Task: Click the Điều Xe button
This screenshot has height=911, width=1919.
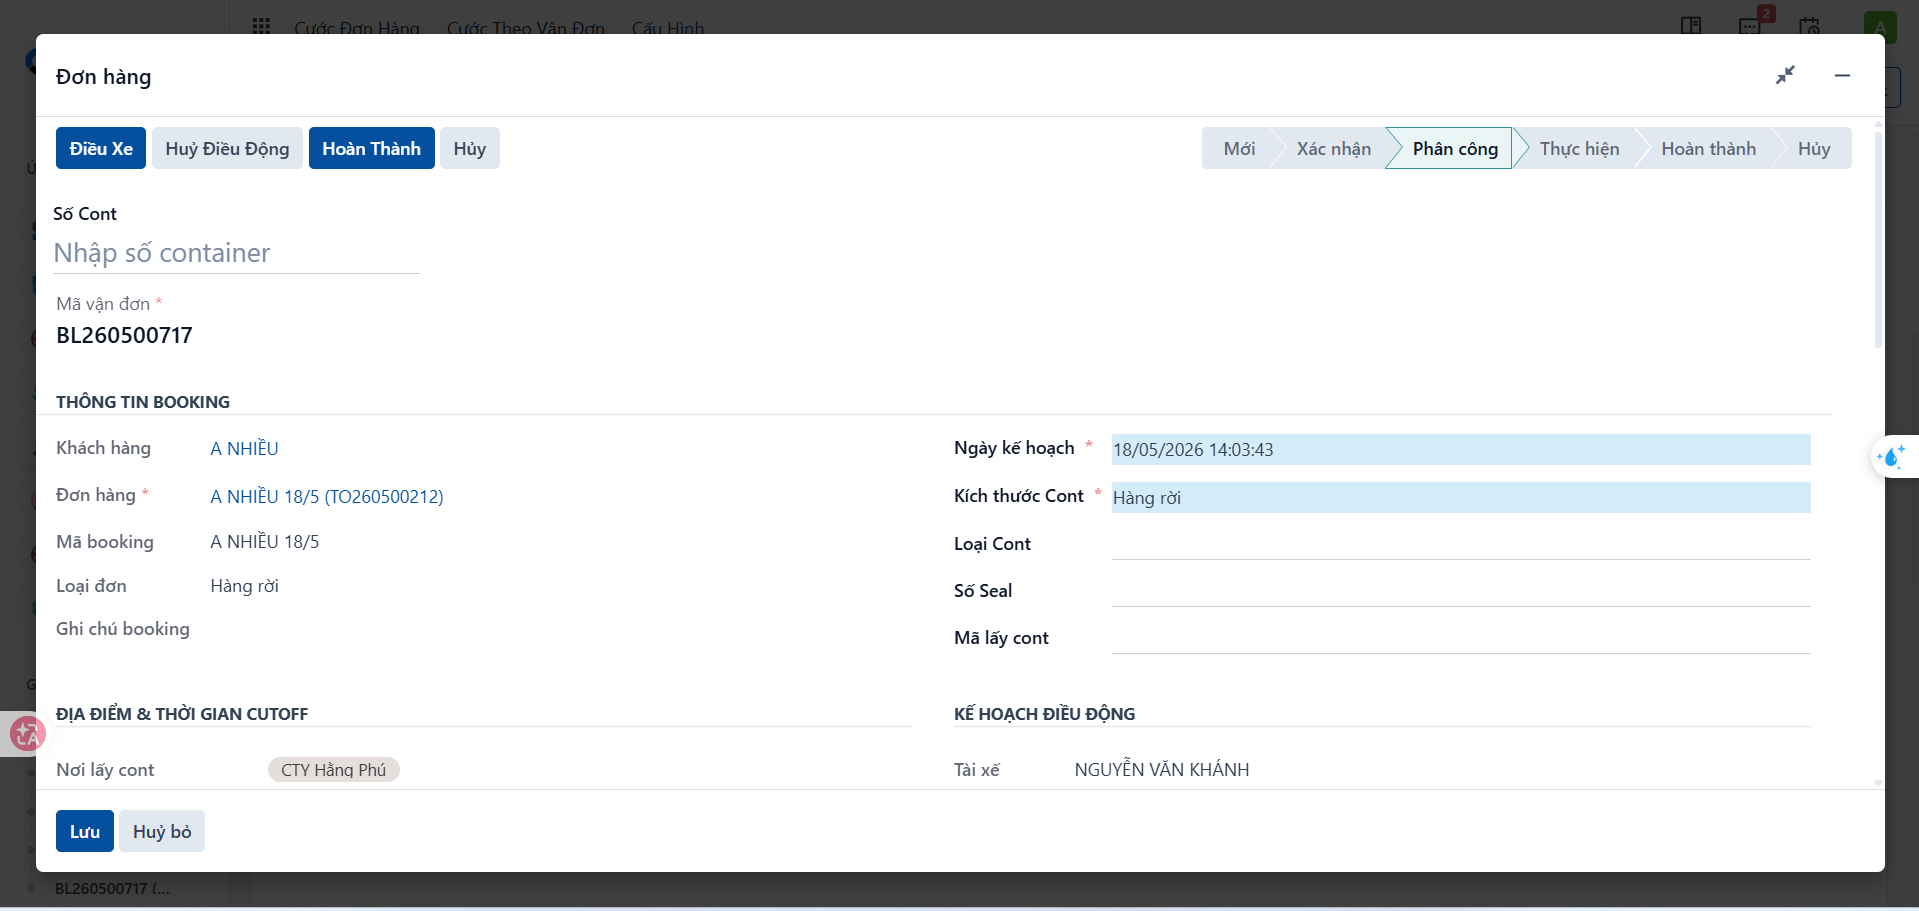Action: (x=101, y=148)
